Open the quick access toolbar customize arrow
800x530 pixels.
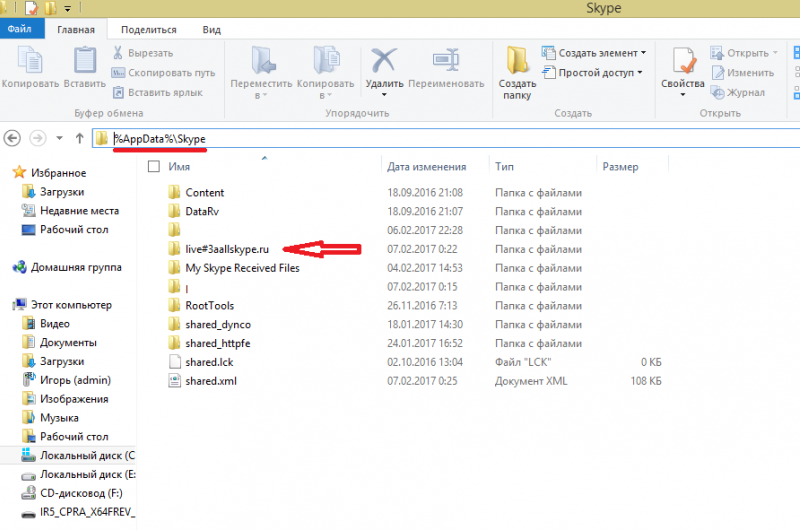68,9
